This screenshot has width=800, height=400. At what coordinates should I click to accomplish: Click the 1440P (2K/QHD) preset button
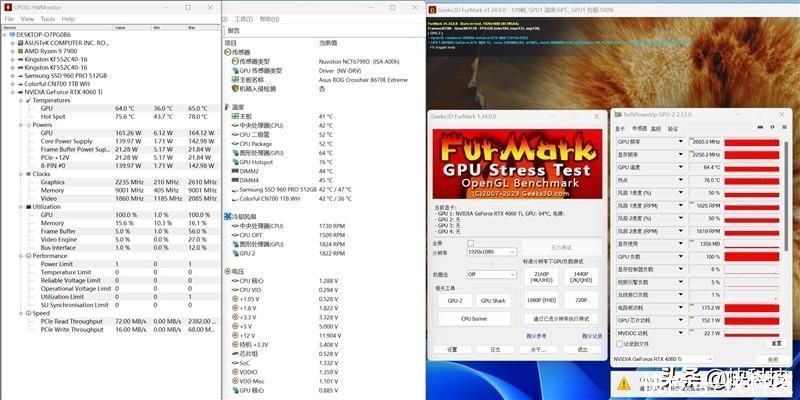(581, 277)
